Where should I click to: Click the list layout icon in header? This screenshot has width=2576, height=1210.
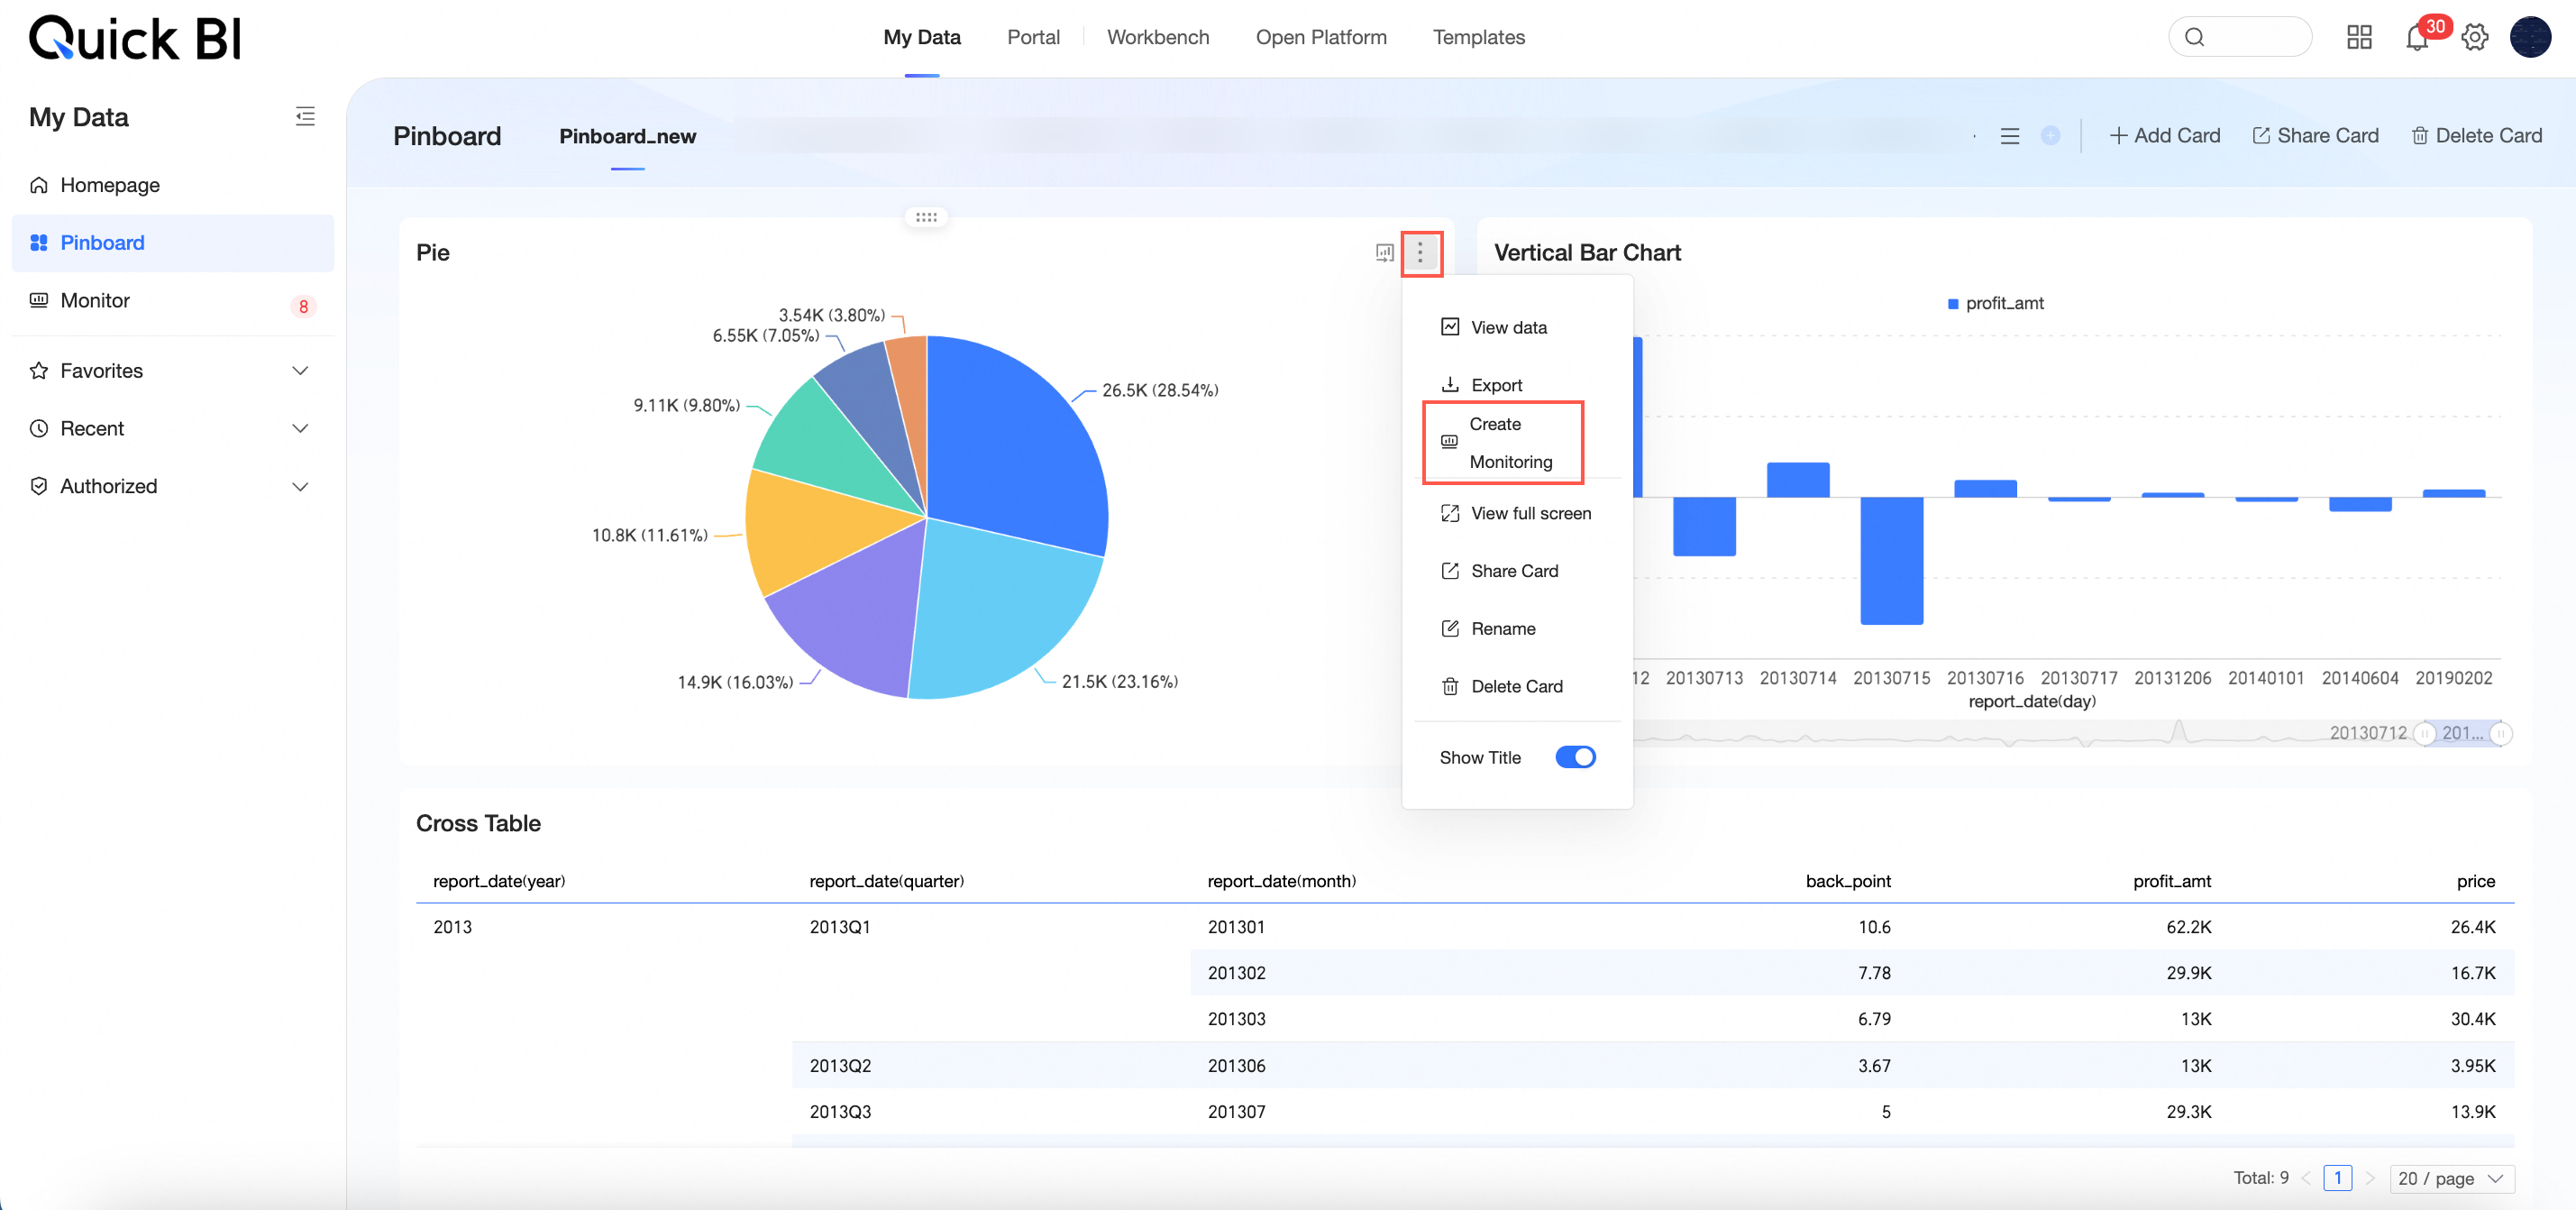[2009, 136]
